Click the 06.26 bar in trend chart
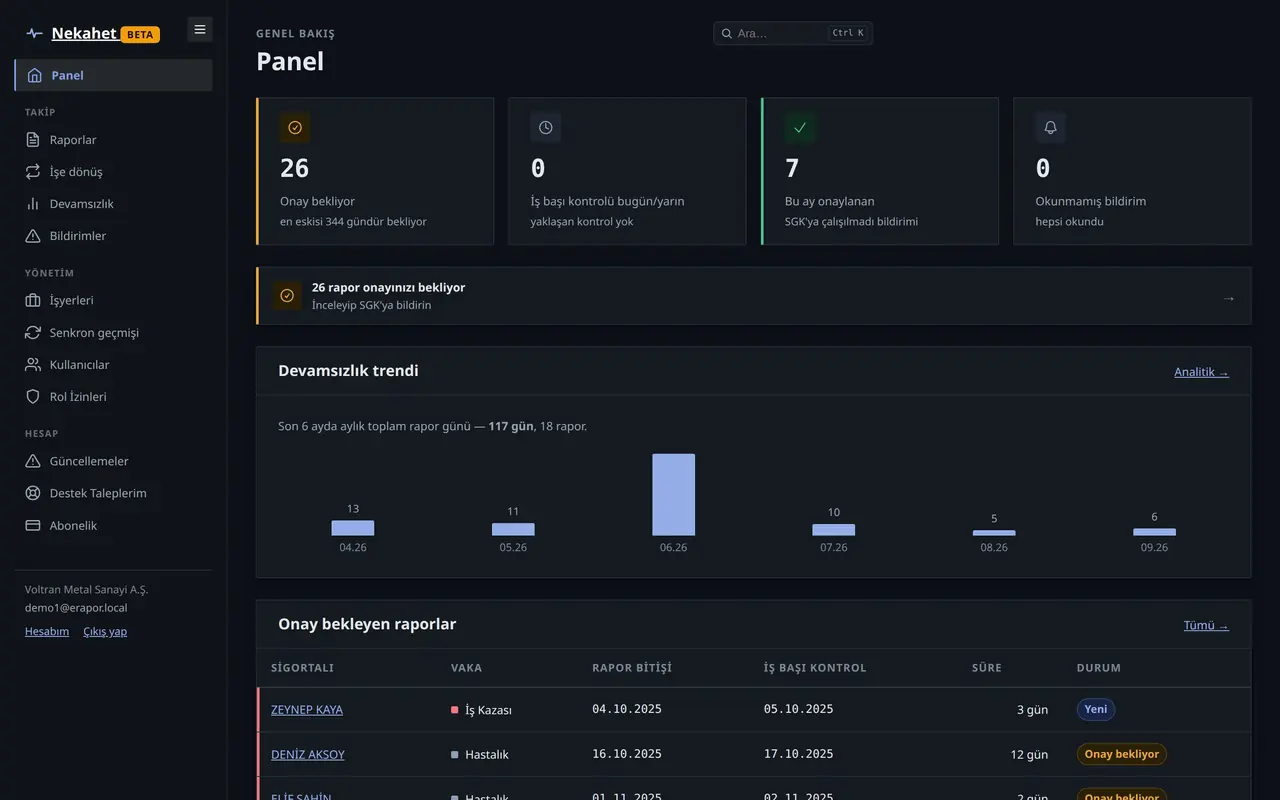This screenshot has width=1280, height=800. coord(674,495)
